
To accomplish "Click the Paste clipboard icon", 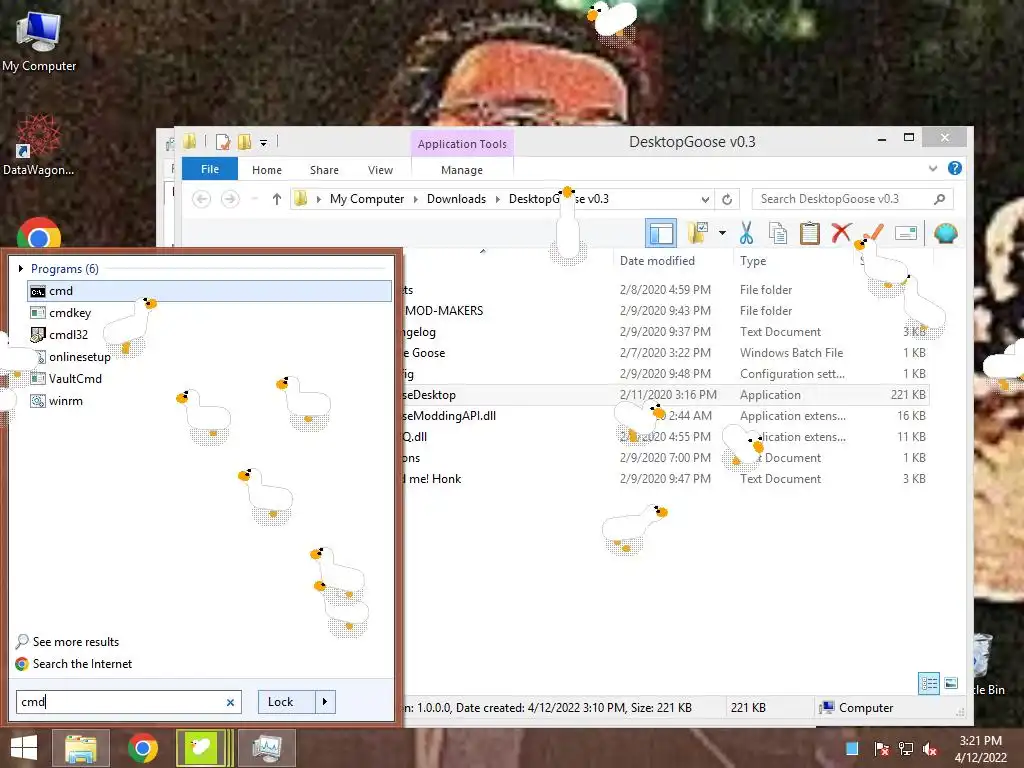I will pos(810,233).
